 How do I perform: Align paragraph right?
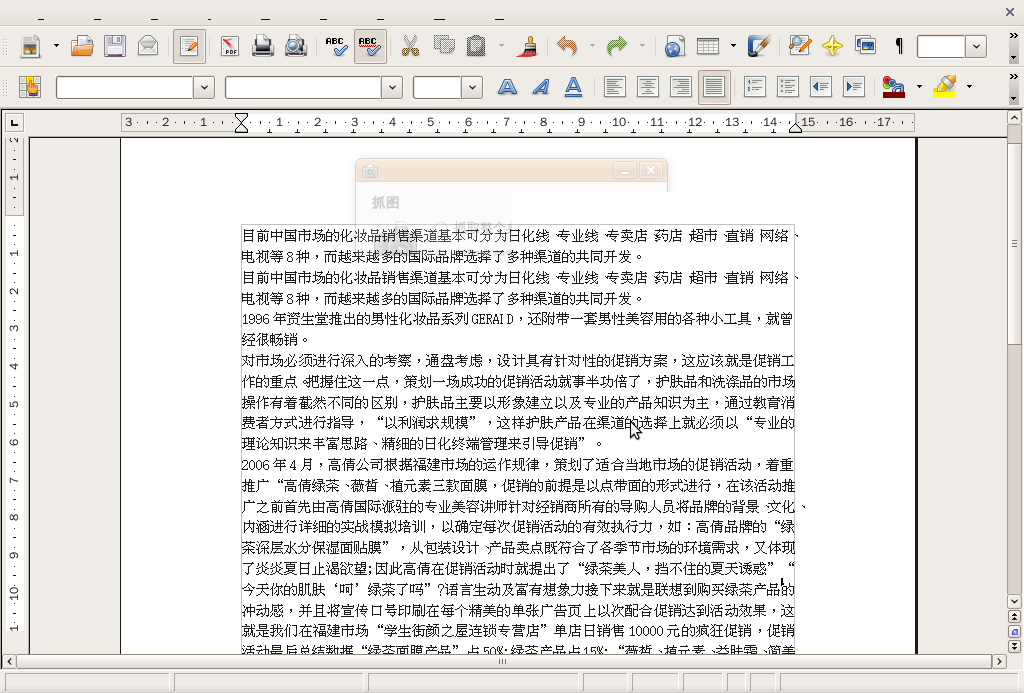point(681,87)
